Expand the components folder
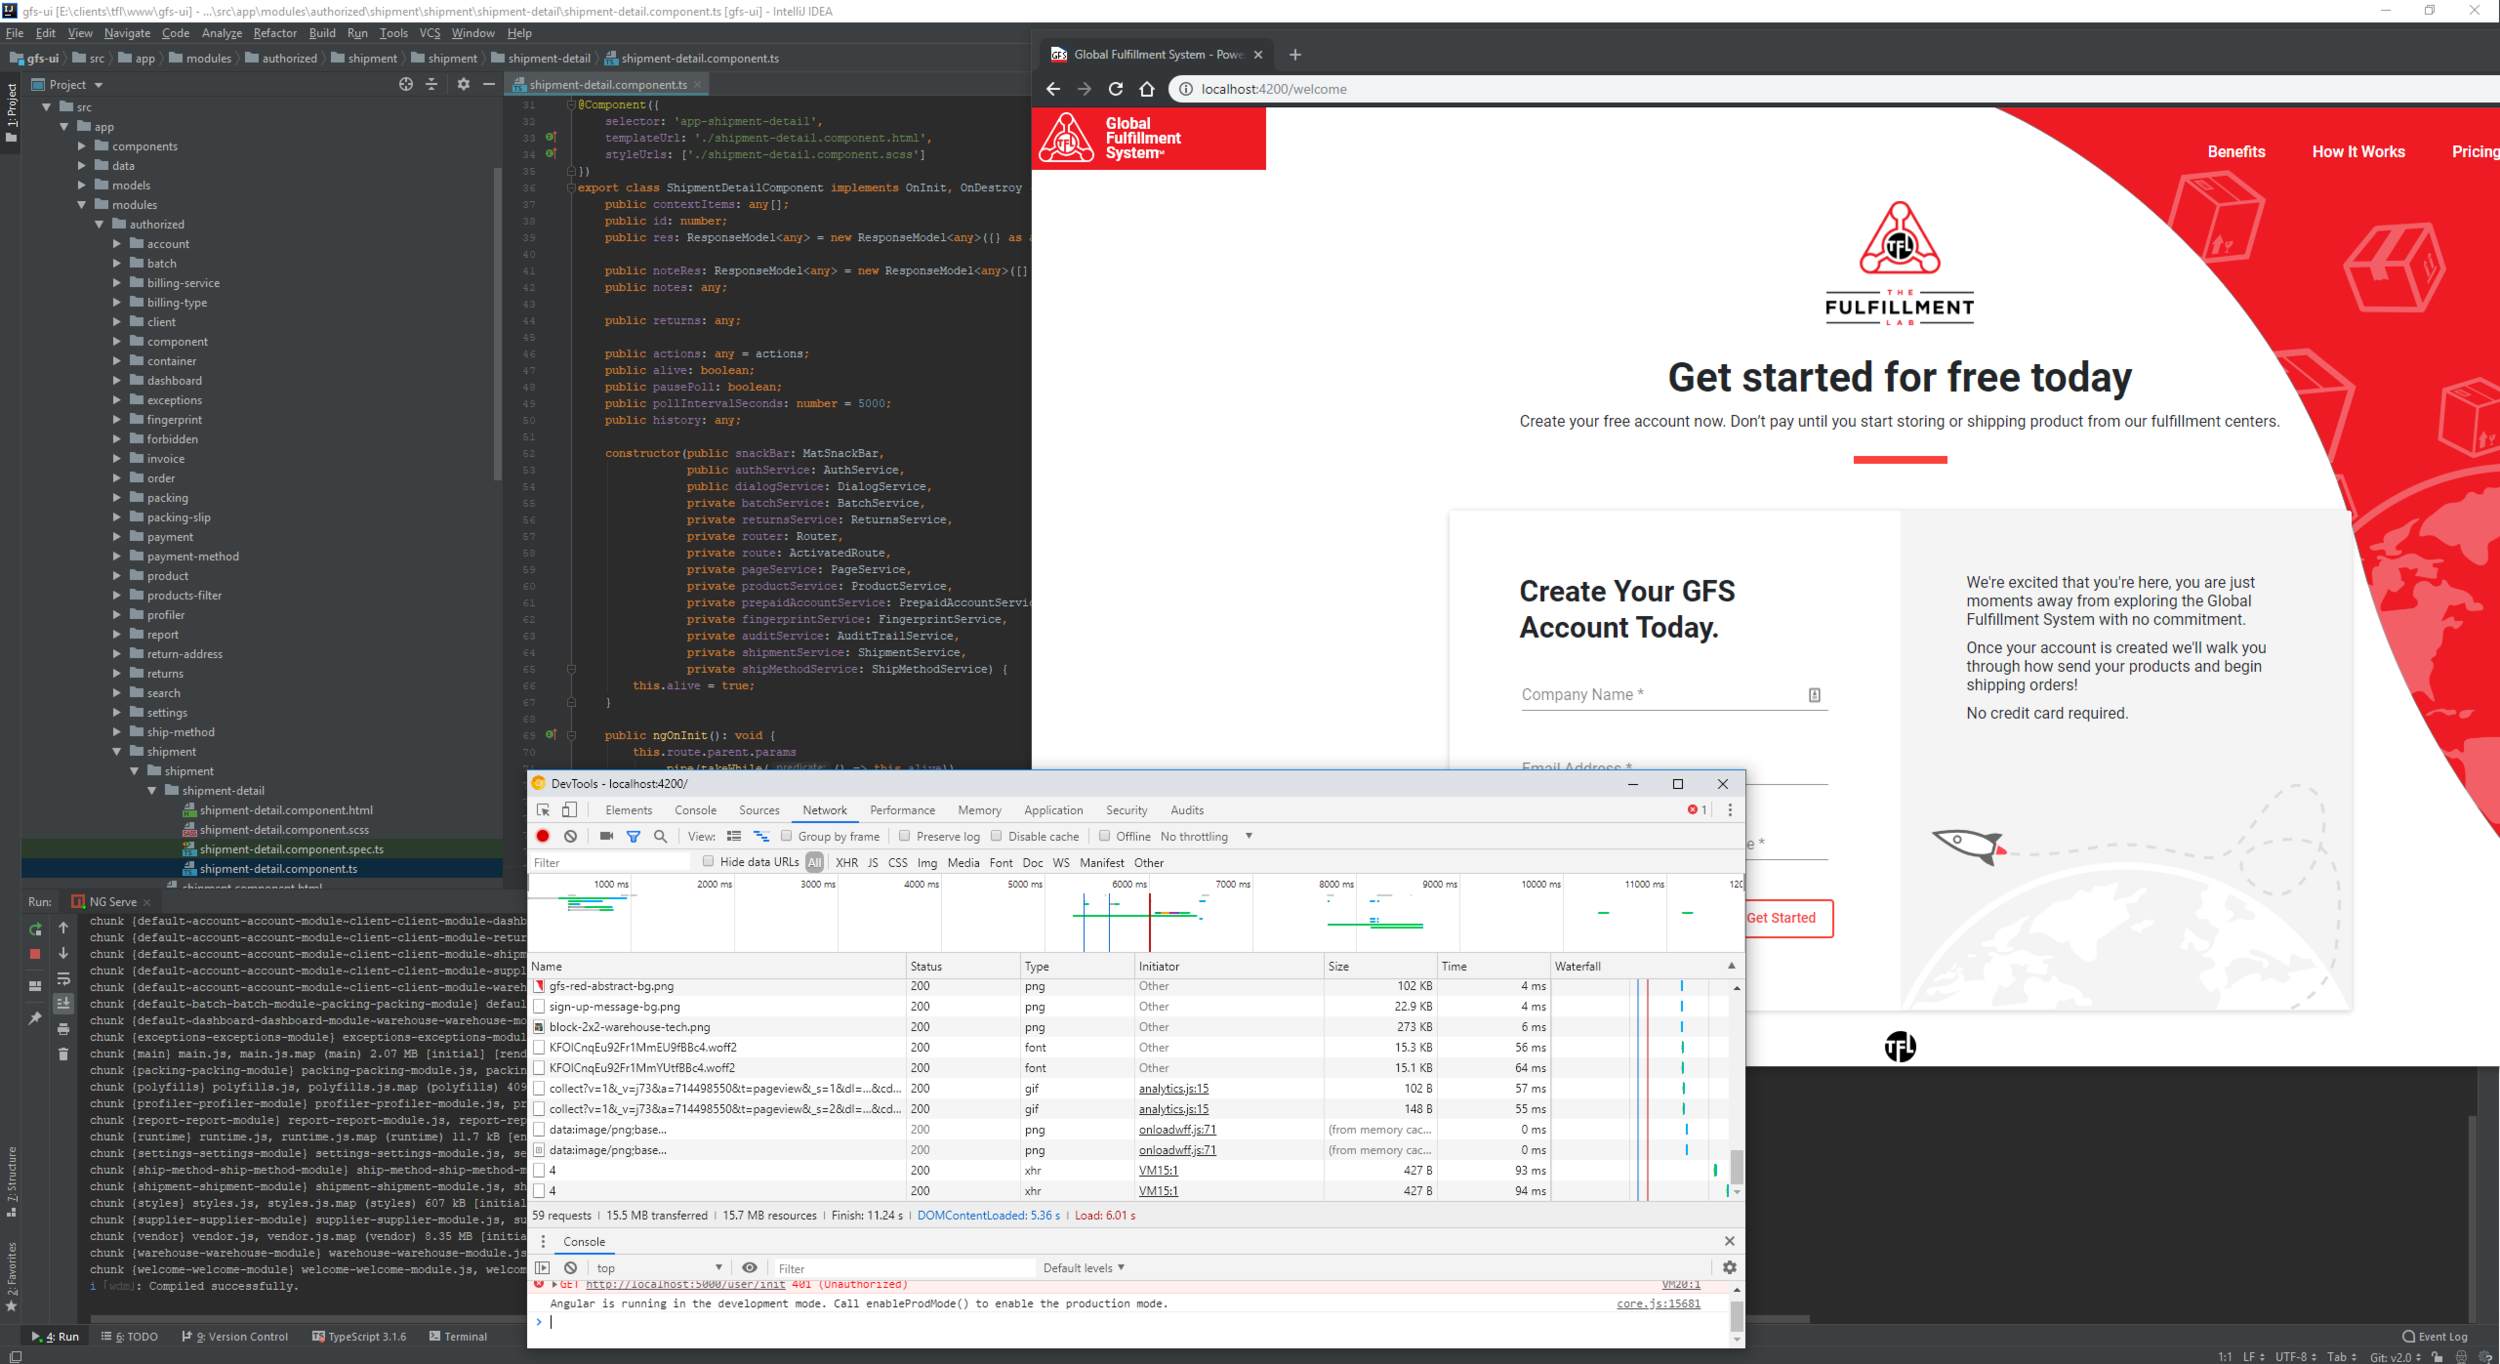 coord(82,146)
